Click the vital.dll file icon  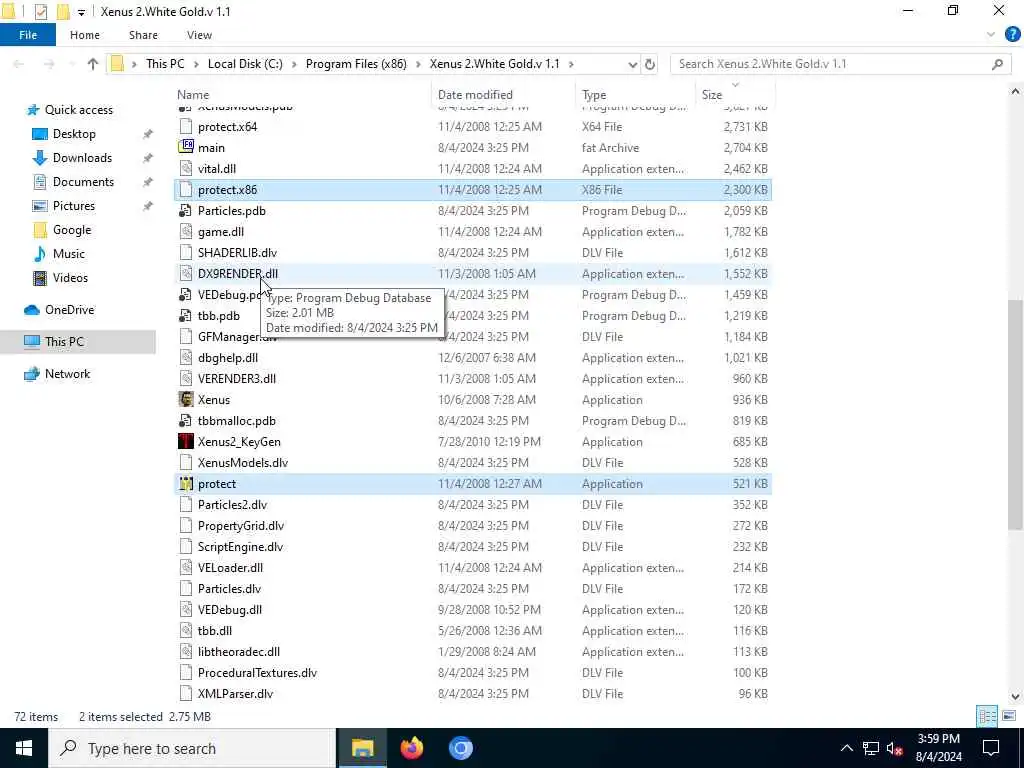point(186,168)
